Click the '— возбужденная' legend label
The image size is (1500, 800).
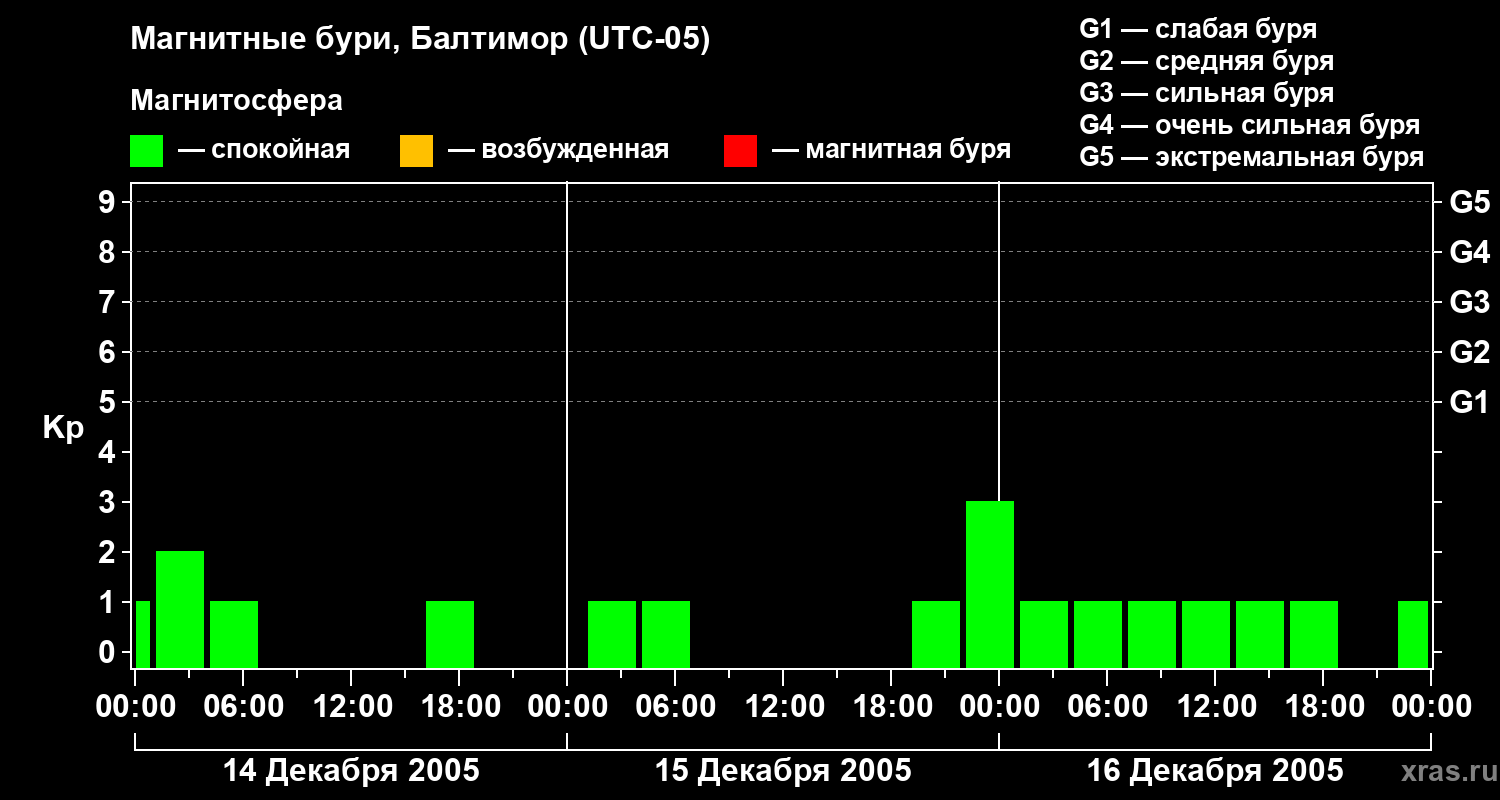[558, 150]
